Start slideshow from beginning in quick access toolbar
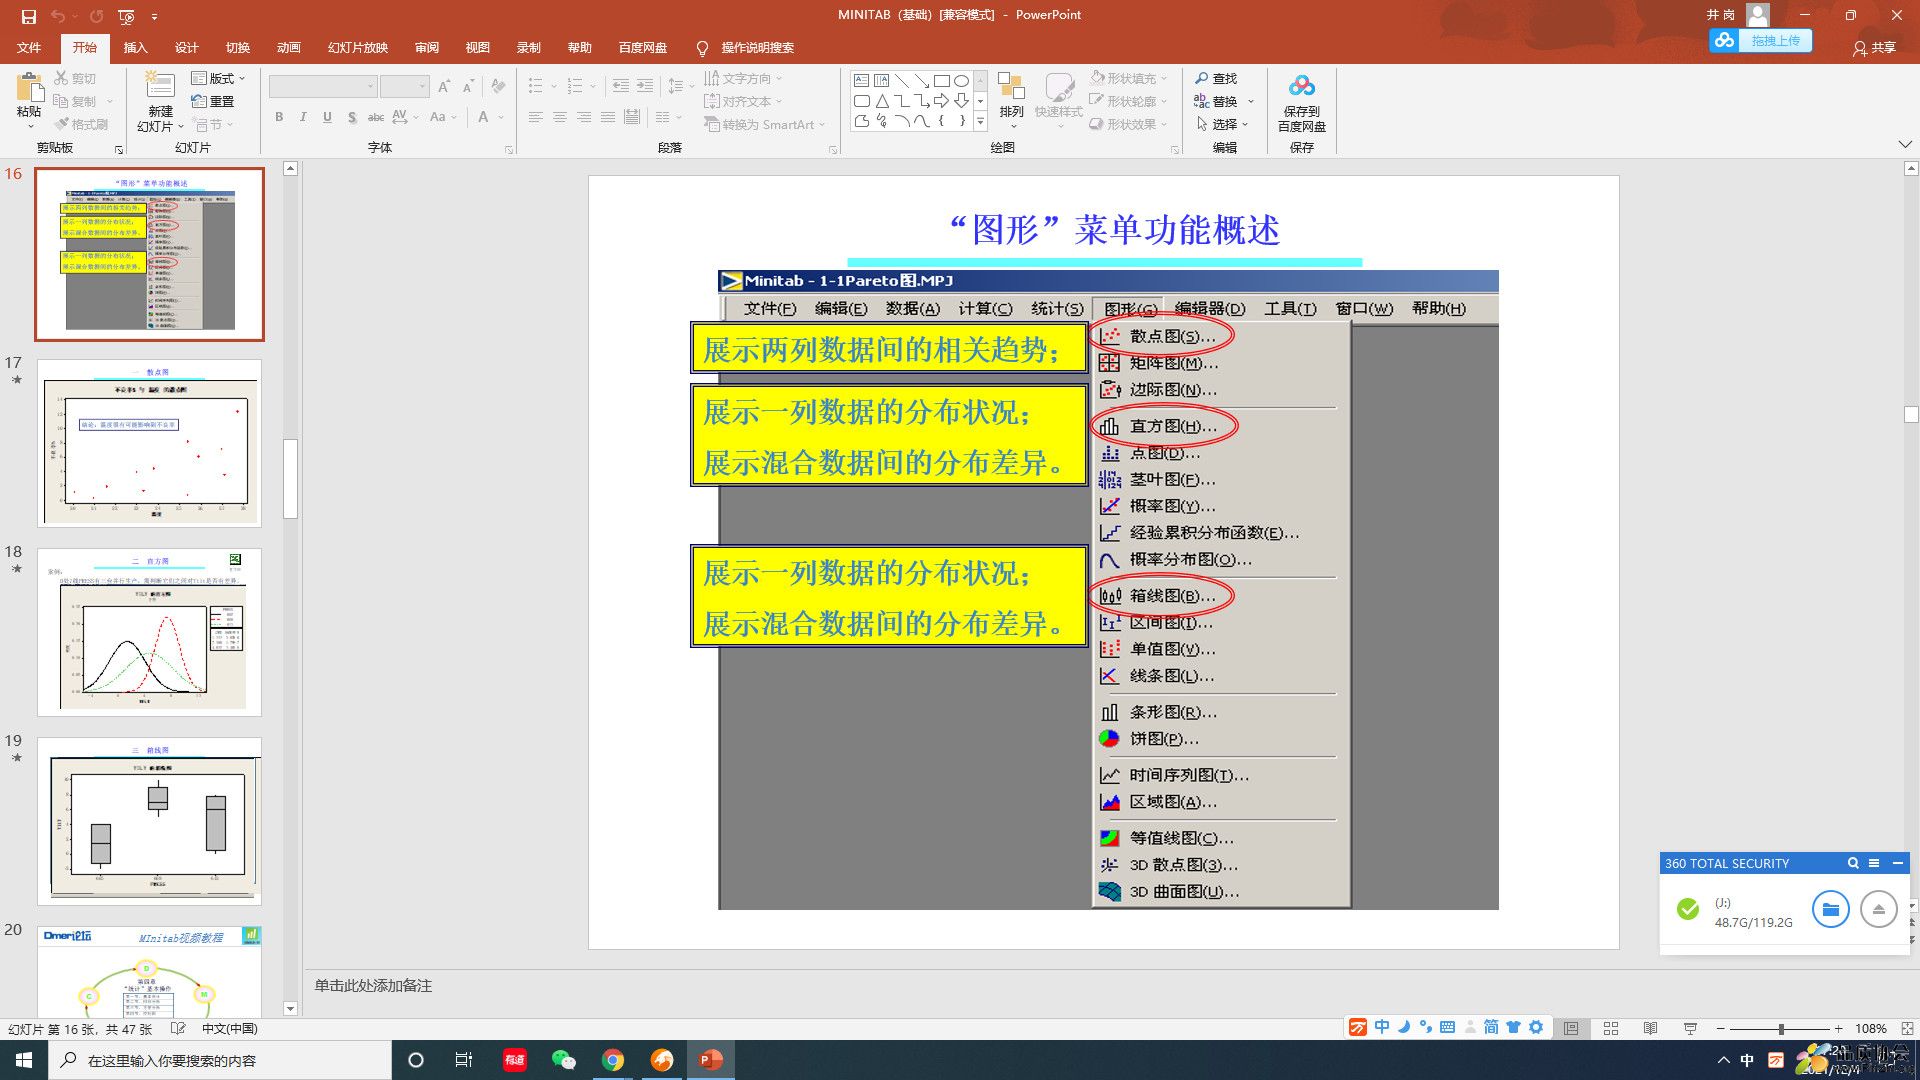This screenshot has height=1080, width=1920. pos(126,16)
